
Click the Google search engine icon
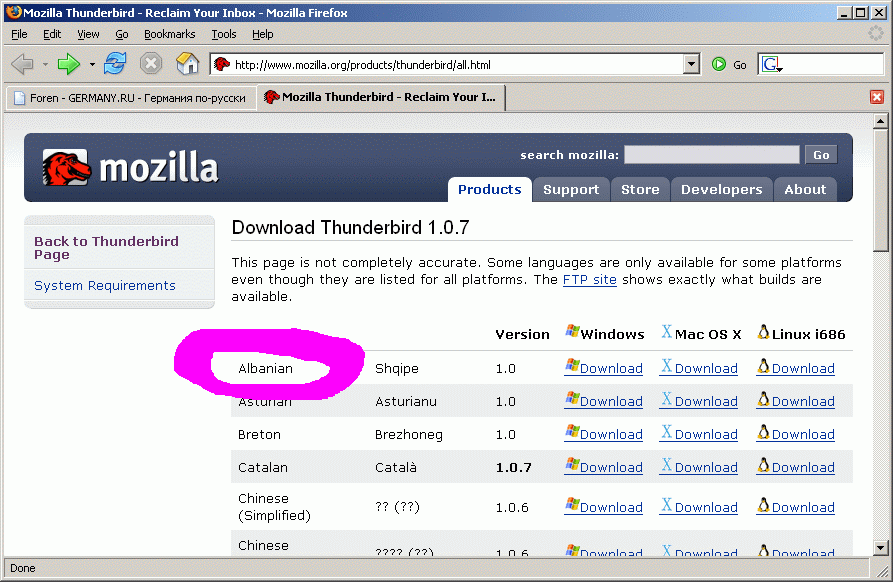coord(771,64)
